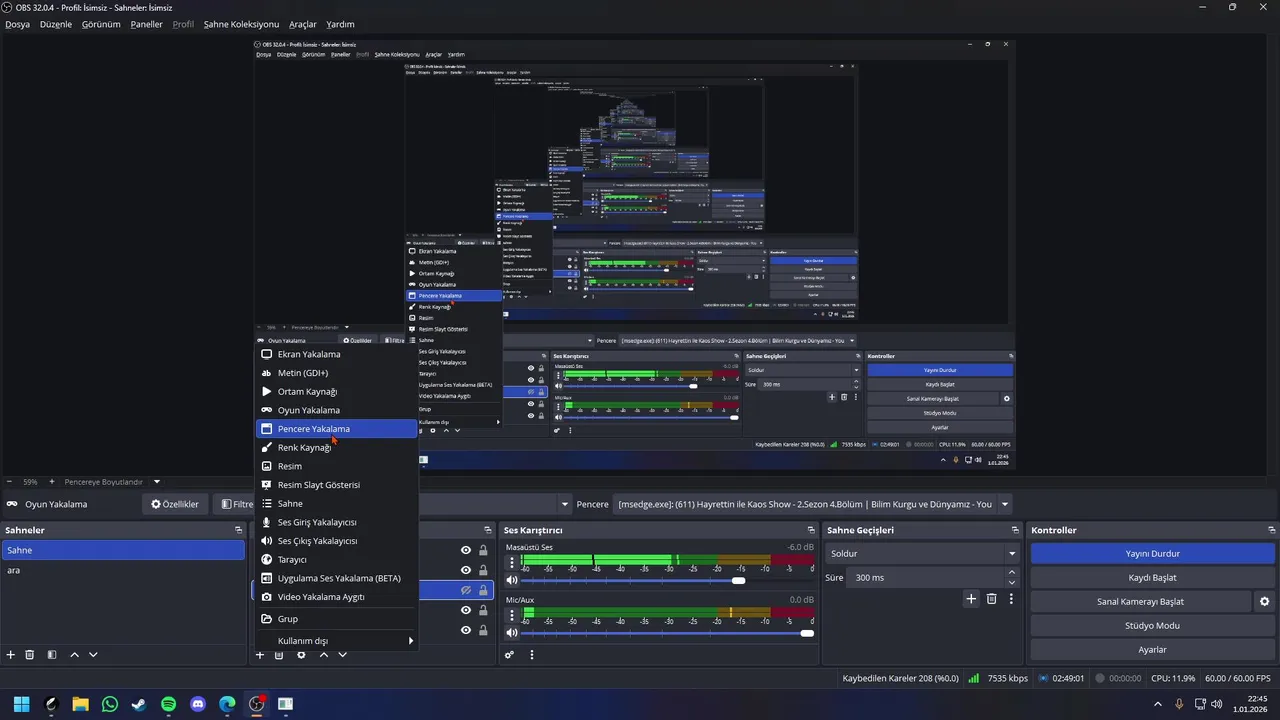
Task: Open Steam from the taskbar
Action: tap(139, 704)
